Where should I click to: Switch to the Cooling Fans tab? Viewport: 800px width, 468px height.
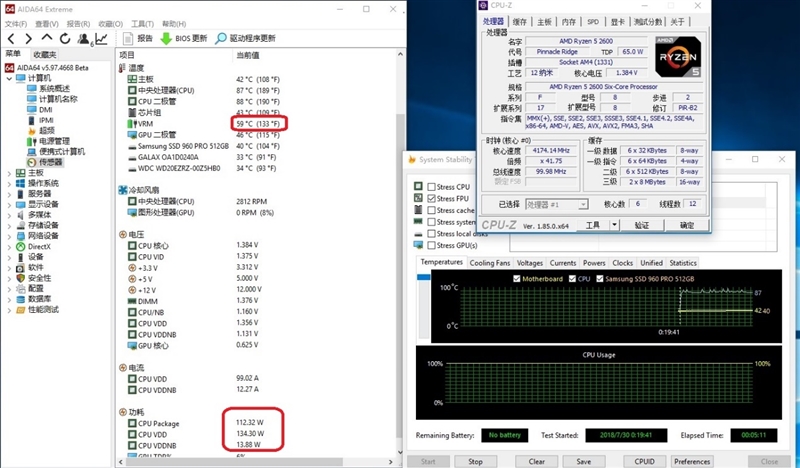[489, 263]
